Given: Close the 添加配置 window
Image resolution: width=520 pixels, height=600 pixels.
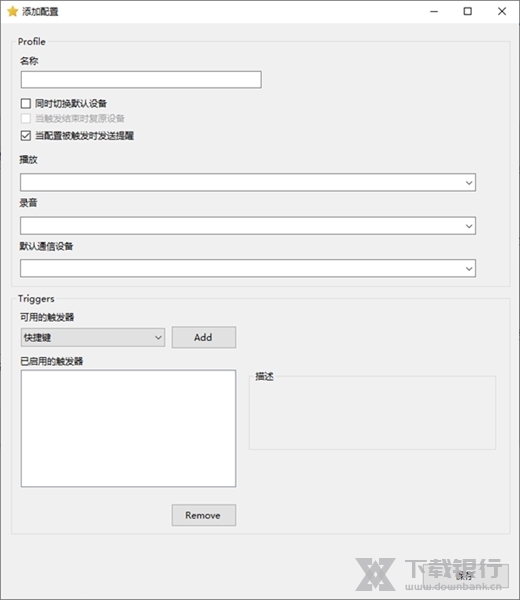Looking at the screenshot, I should 502,11.
